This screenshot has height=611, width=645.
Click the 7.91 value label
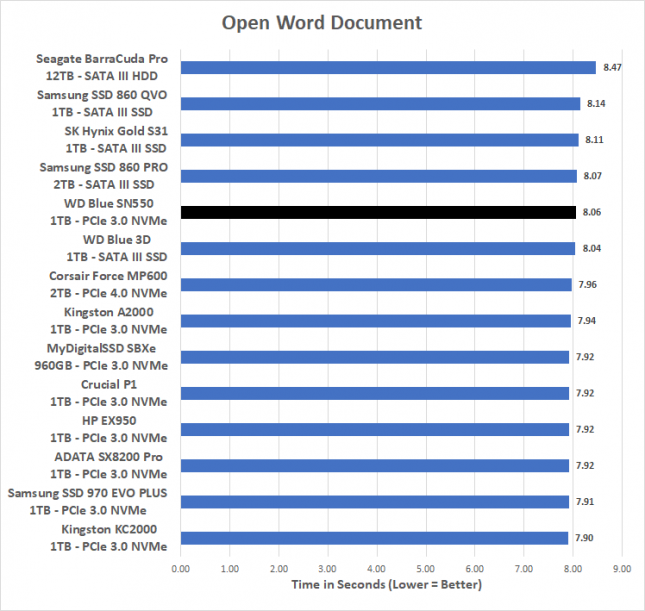click(x=585, y=502)
